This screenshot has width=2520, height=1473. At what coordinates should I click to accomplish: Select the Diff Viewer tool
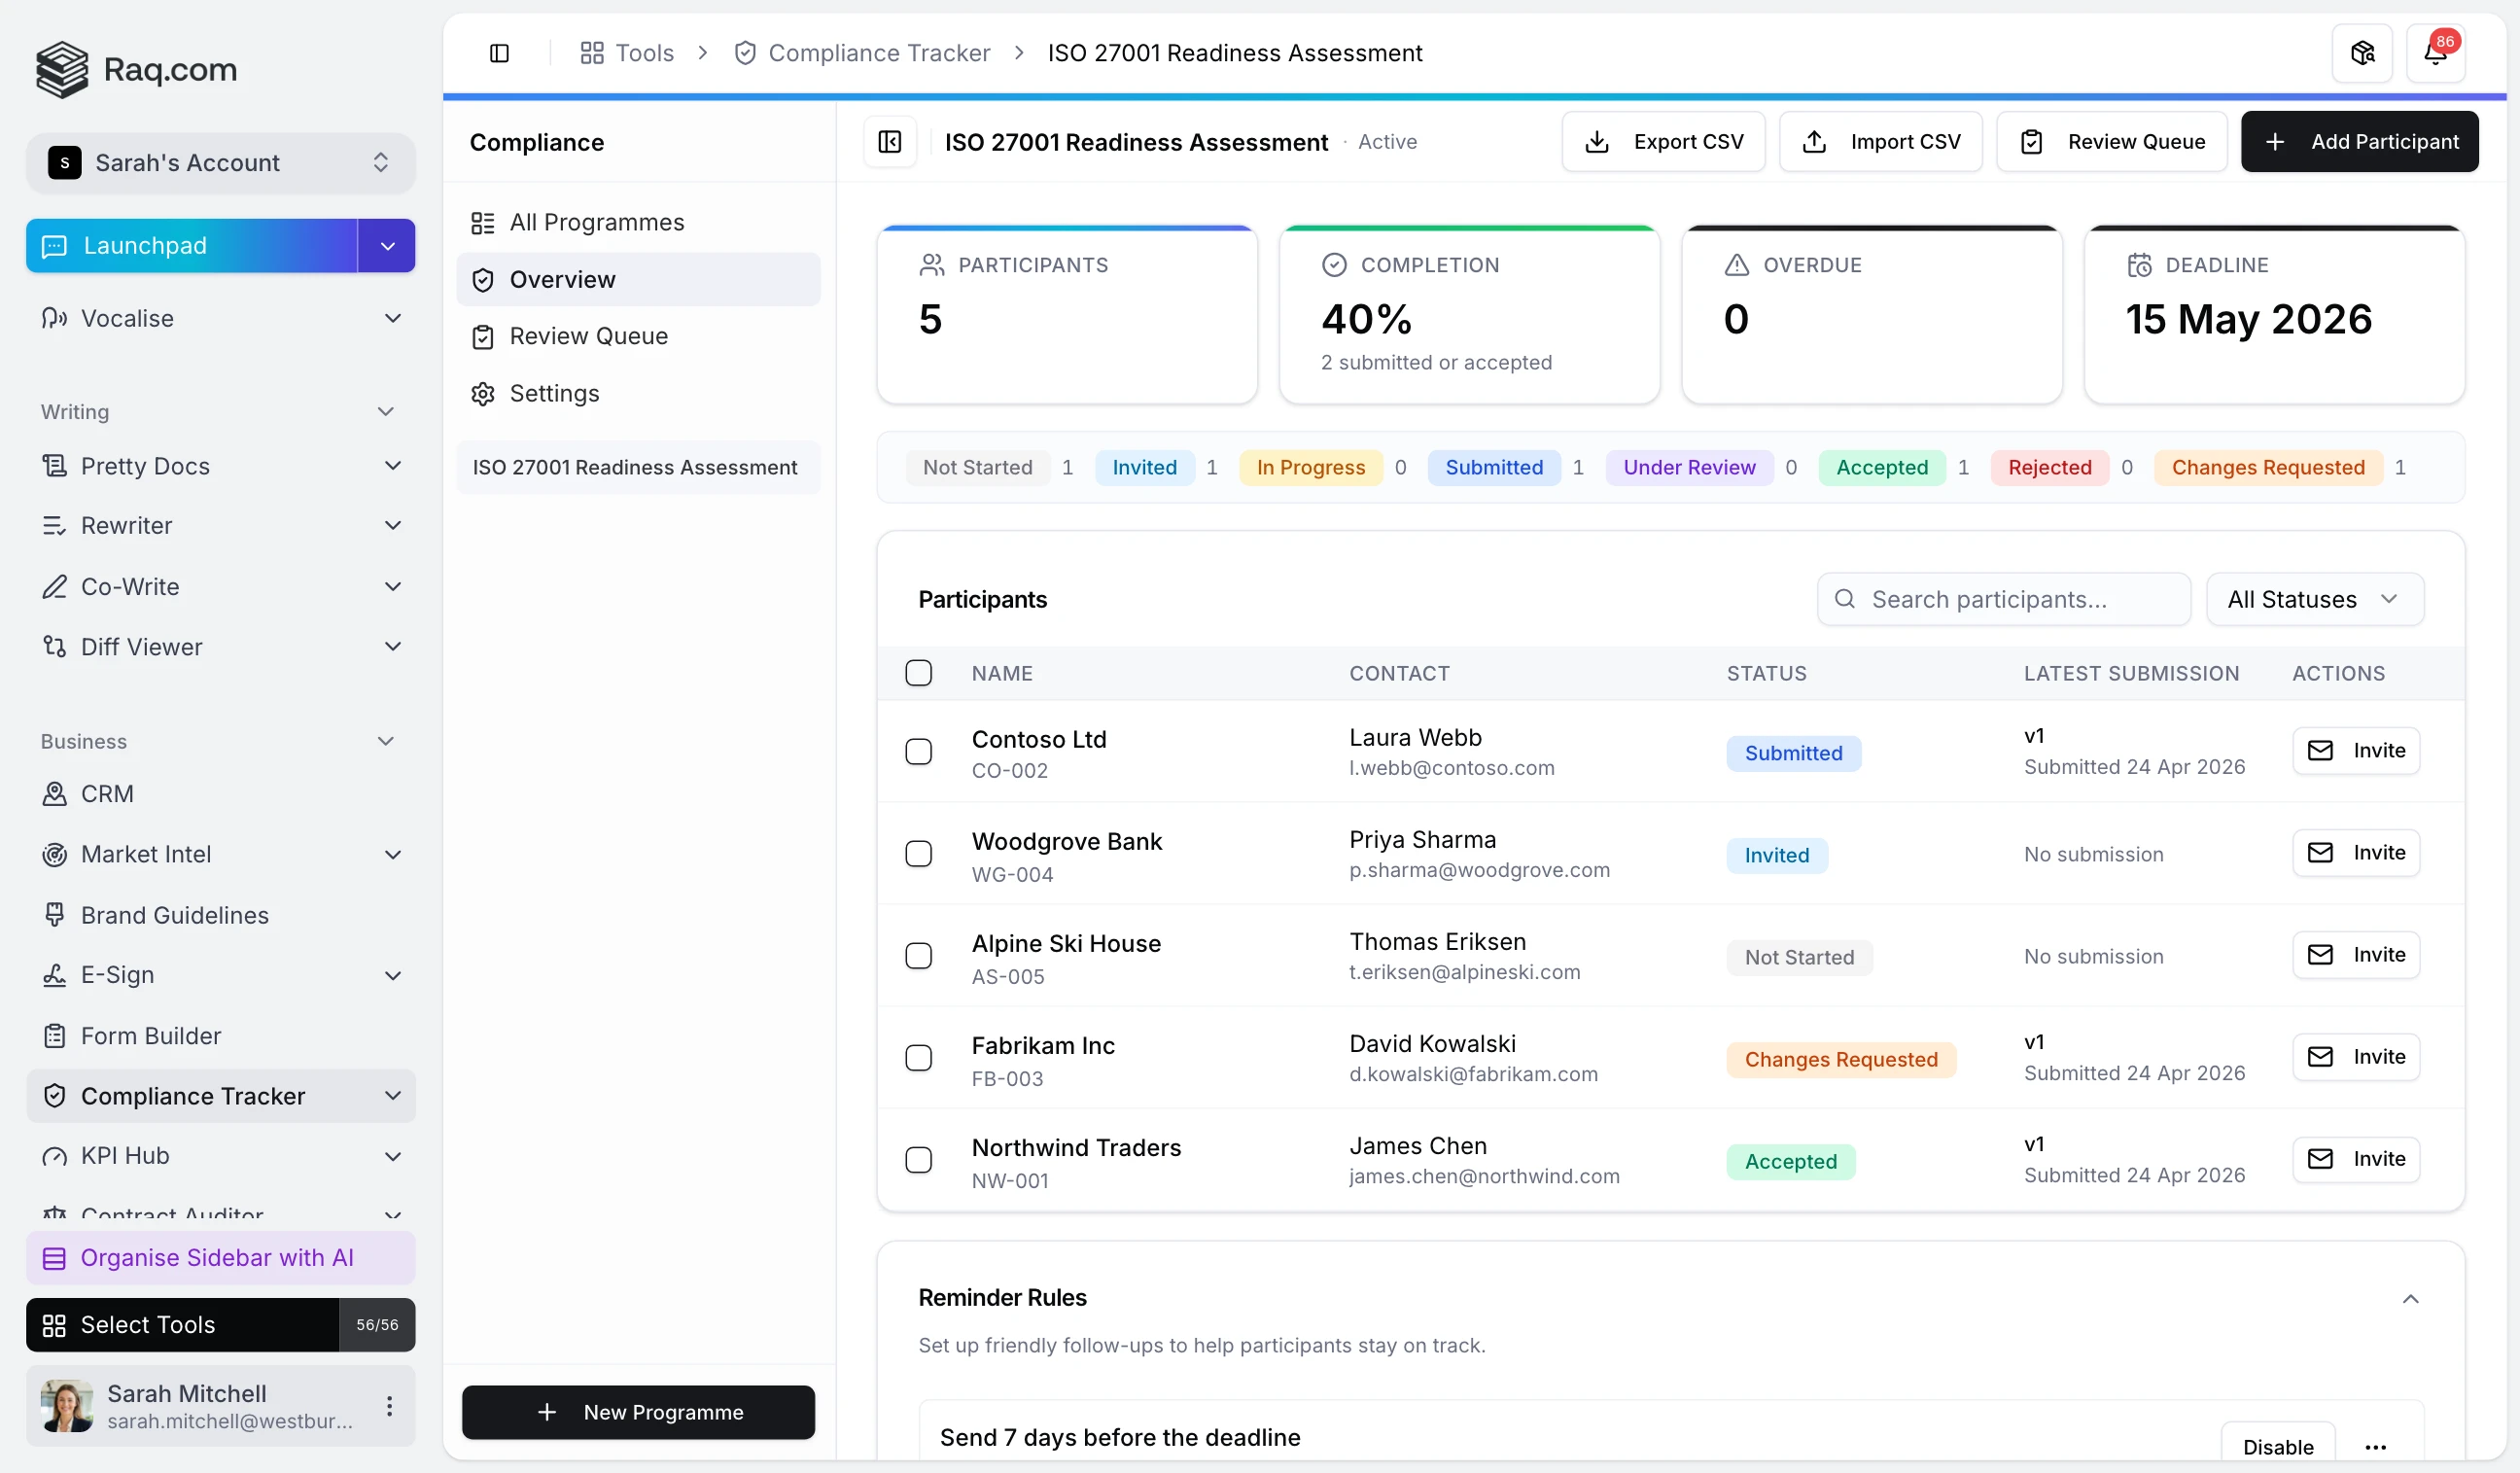(141, 646)
